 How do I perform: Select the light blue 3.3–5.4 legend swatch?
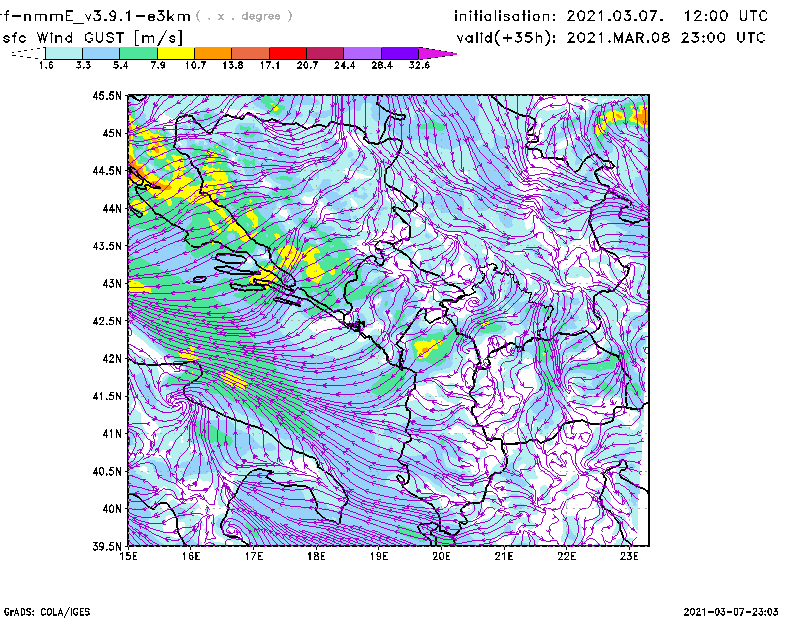(x=101, y=53)
